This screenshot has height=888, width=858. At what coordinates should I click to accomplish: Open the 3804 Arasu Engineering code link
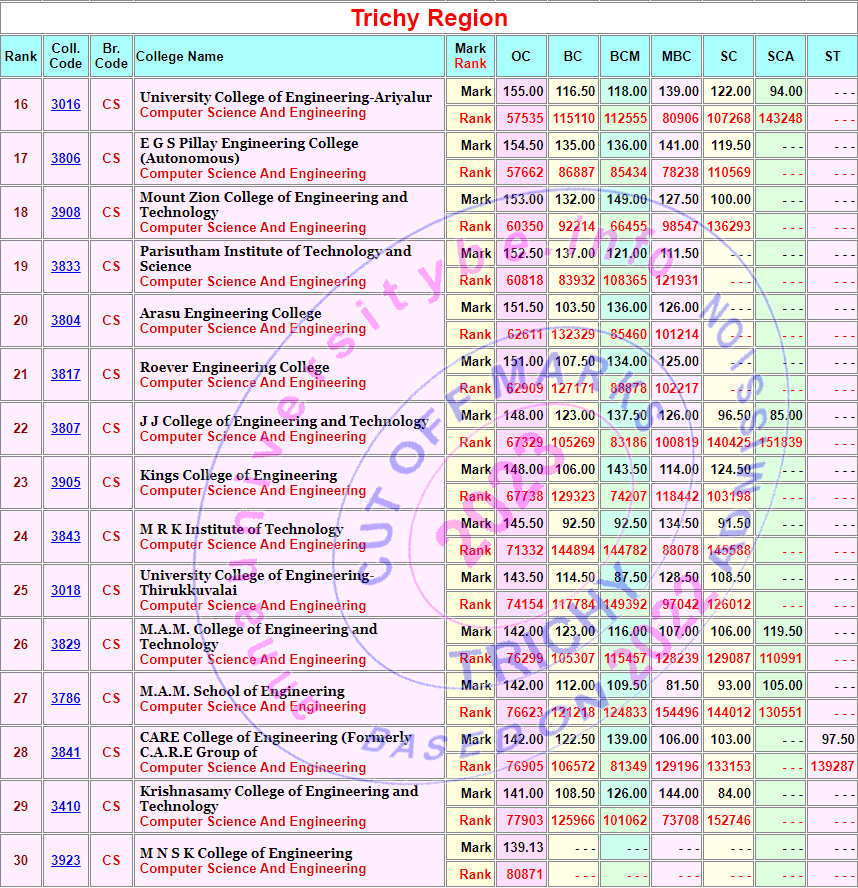click(66, 321)
